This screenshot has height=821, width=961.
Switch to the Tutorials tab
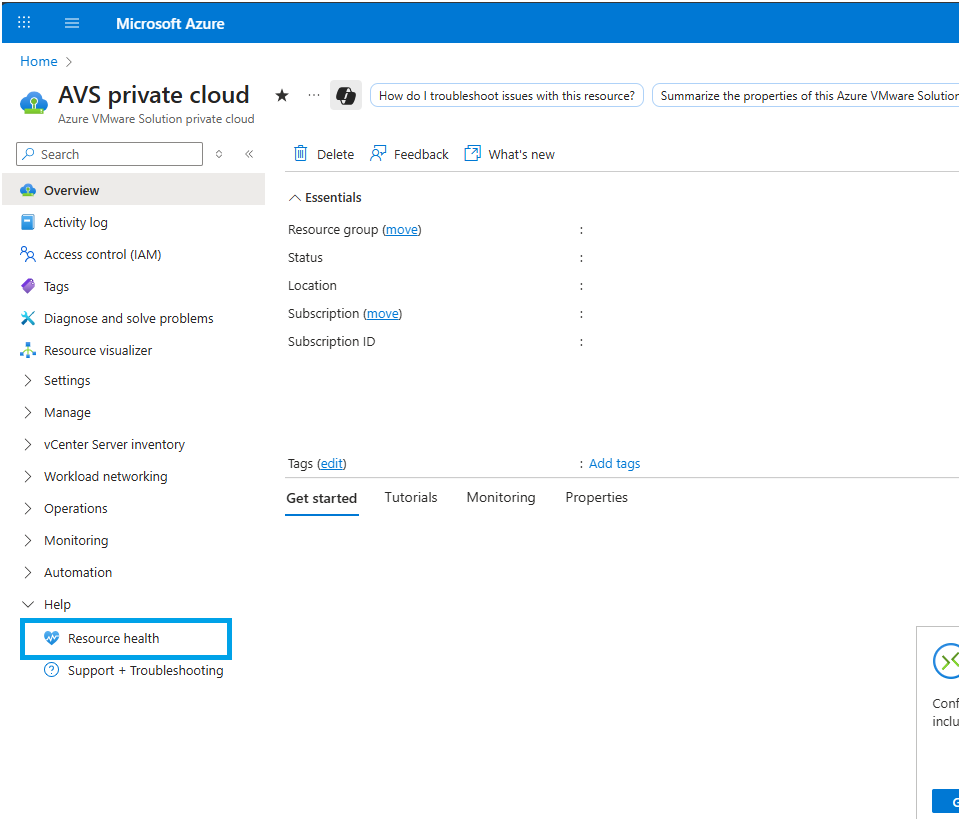coord(411,497)
